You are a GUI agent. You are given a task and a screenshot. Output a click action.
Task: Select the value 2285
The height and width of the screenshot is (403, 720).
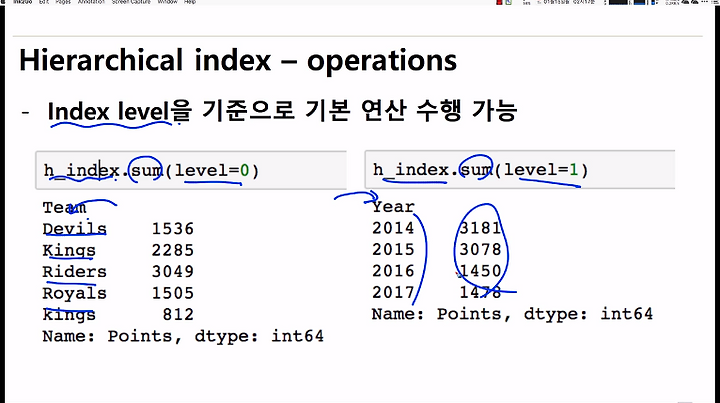[x=173, y=250]
